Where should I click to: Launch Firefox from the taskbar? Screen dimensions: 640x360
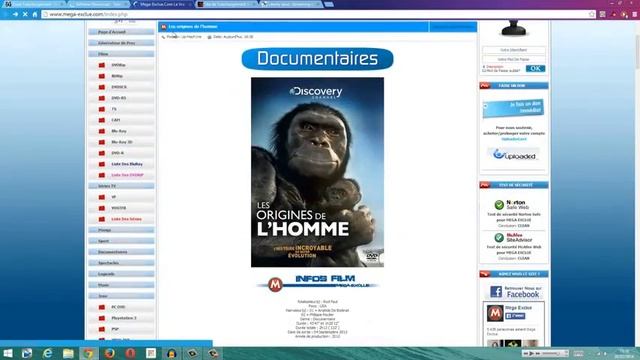[x=109, y=353]
